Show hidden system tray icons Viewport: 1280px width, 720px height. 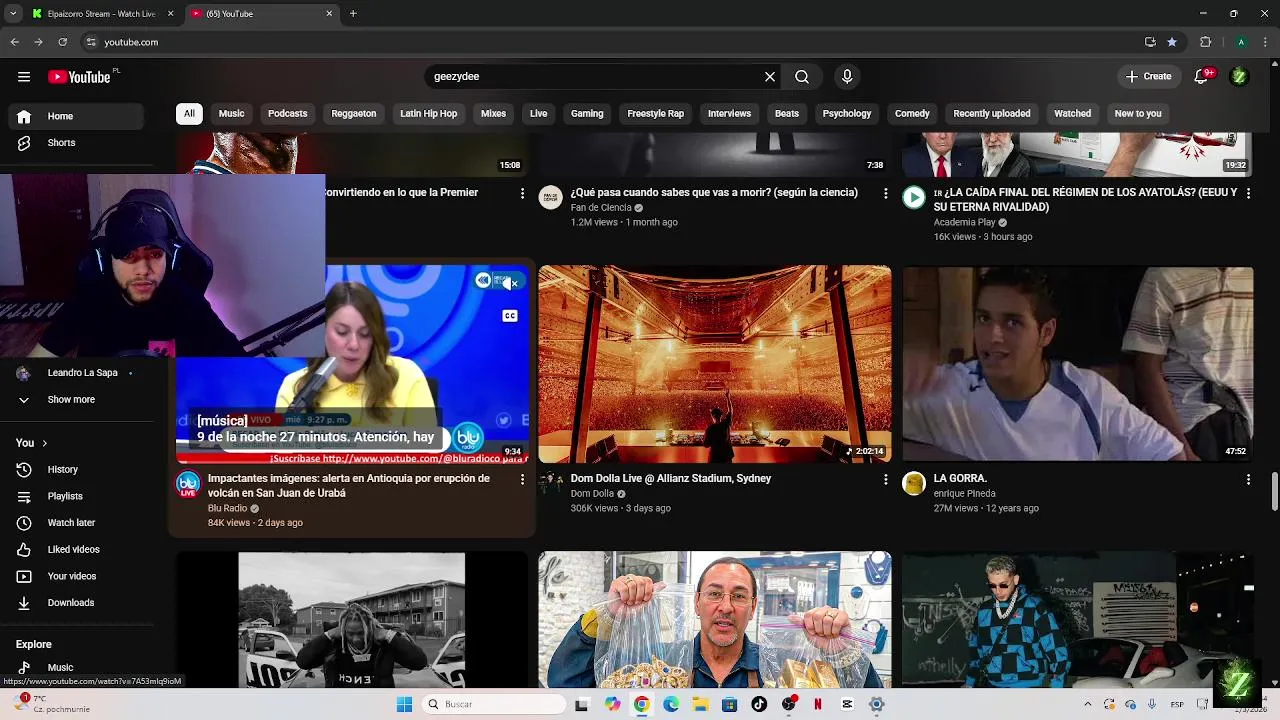click(x=1088, y=704)
